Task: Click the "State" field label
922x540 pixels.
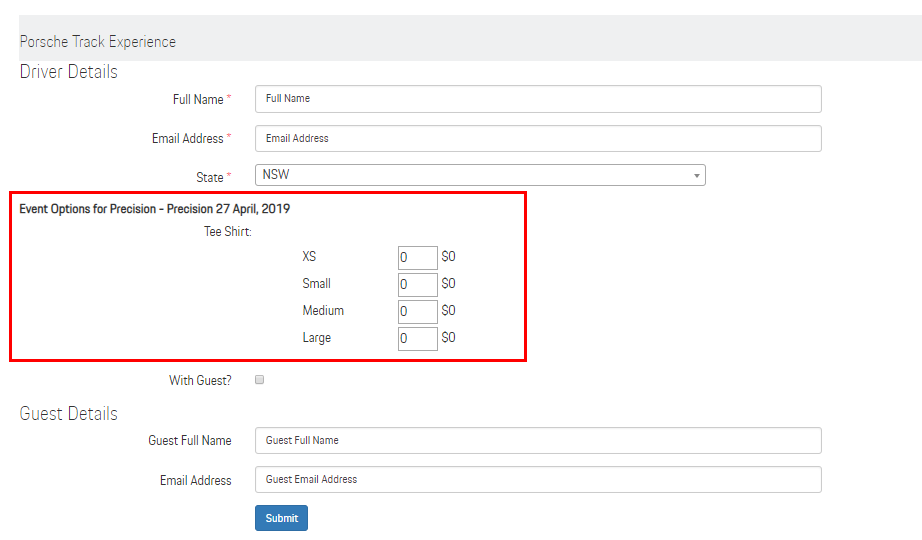Action: coord(209,177)
